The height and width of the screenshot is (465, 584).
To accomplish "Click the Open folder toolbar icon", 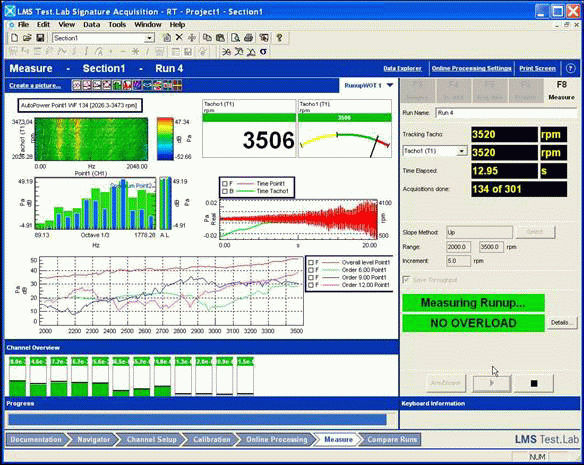I will pos(27,38).
